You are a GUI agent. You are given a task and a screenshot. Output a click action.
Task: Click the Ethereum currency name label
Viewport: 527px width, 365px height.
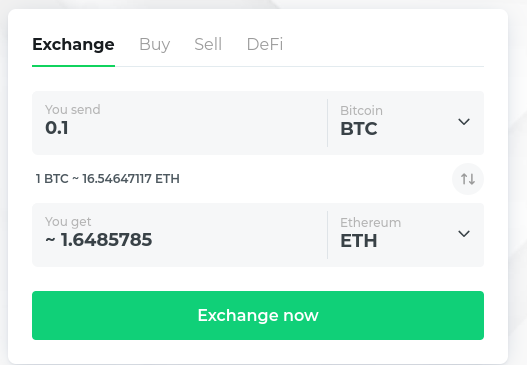click(370, 222)
